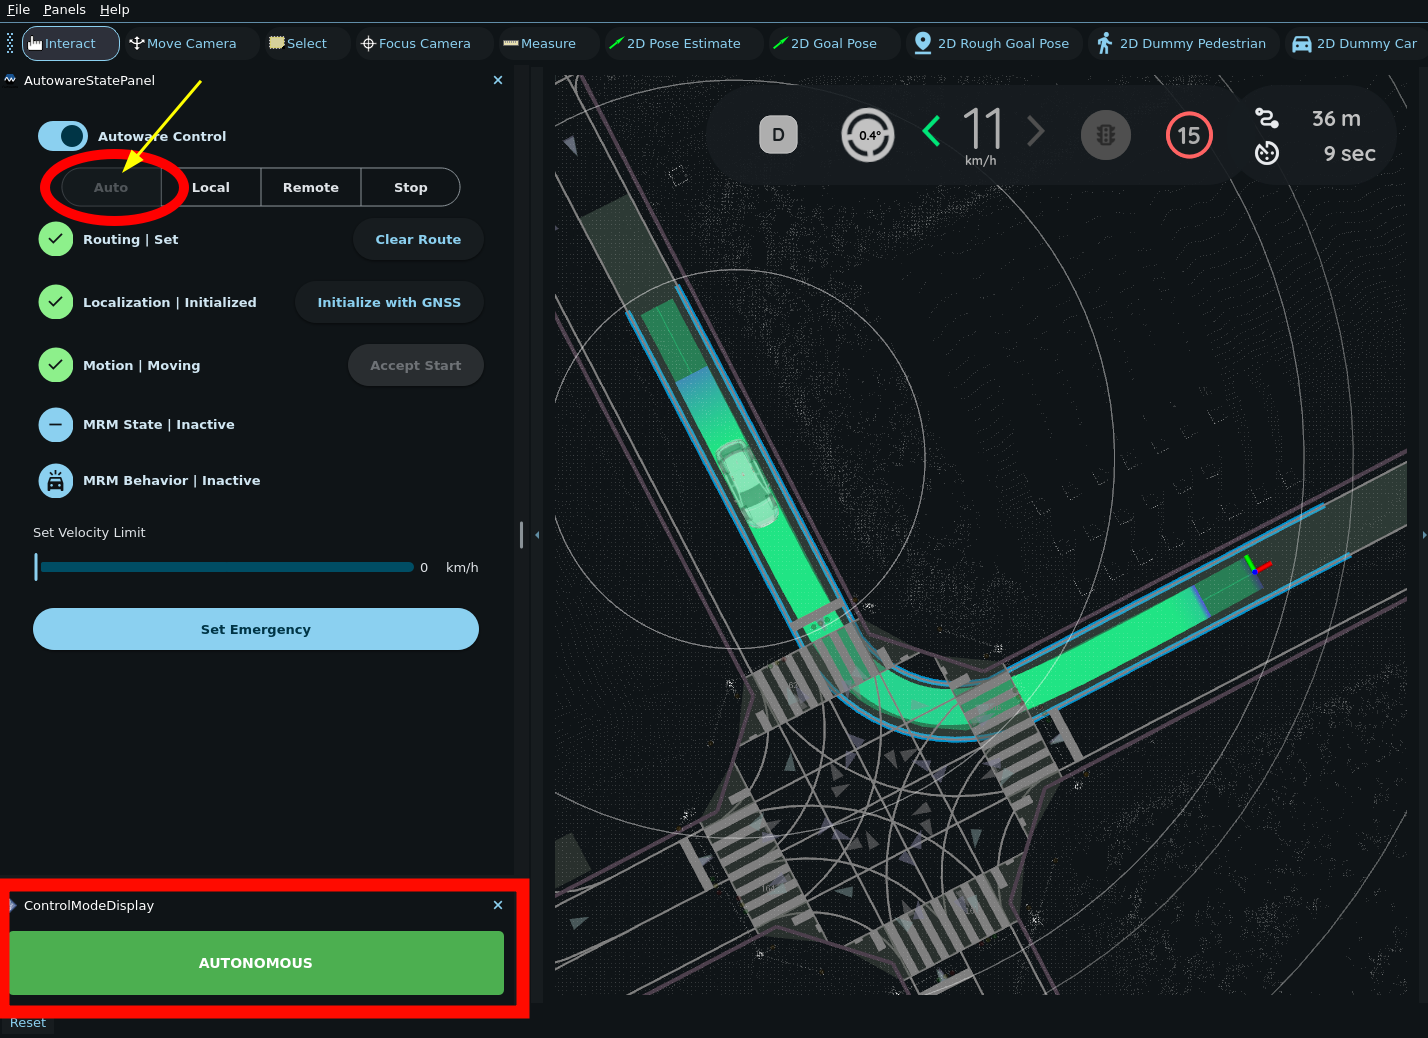Activate the Move Camera tool
This screenshot has width=1428, height=1038.
click(x=183, y=44)
